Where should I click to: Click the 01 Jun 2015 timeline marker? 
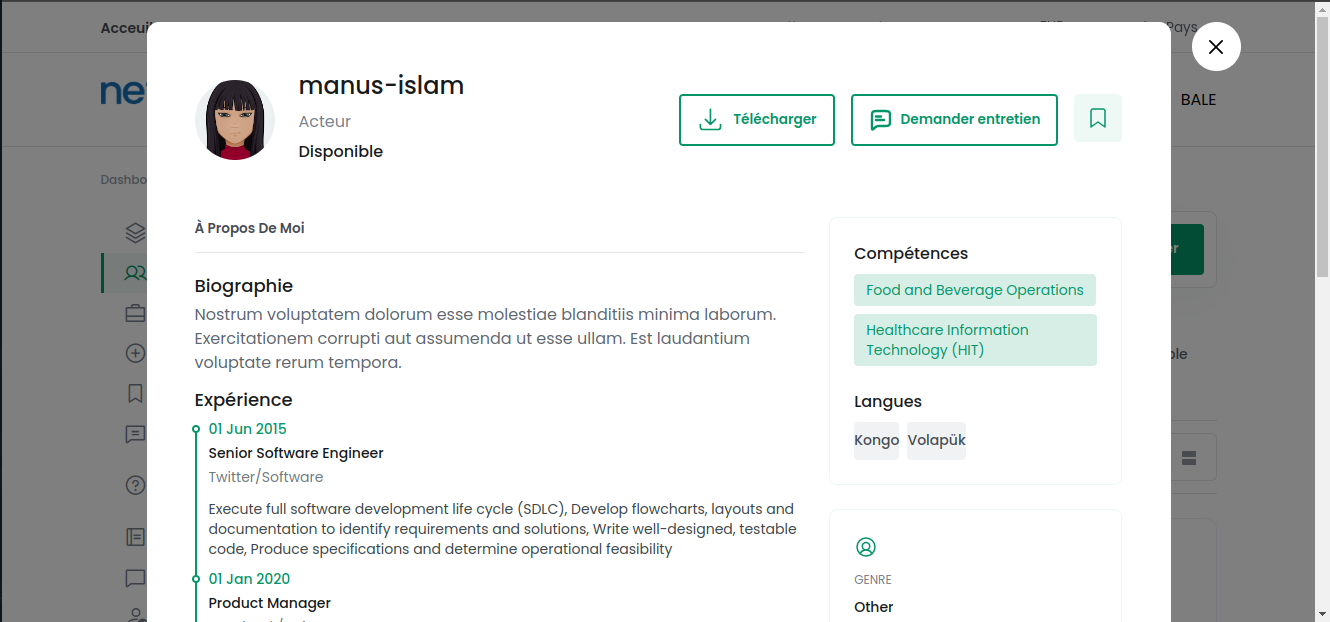[196, 429]
